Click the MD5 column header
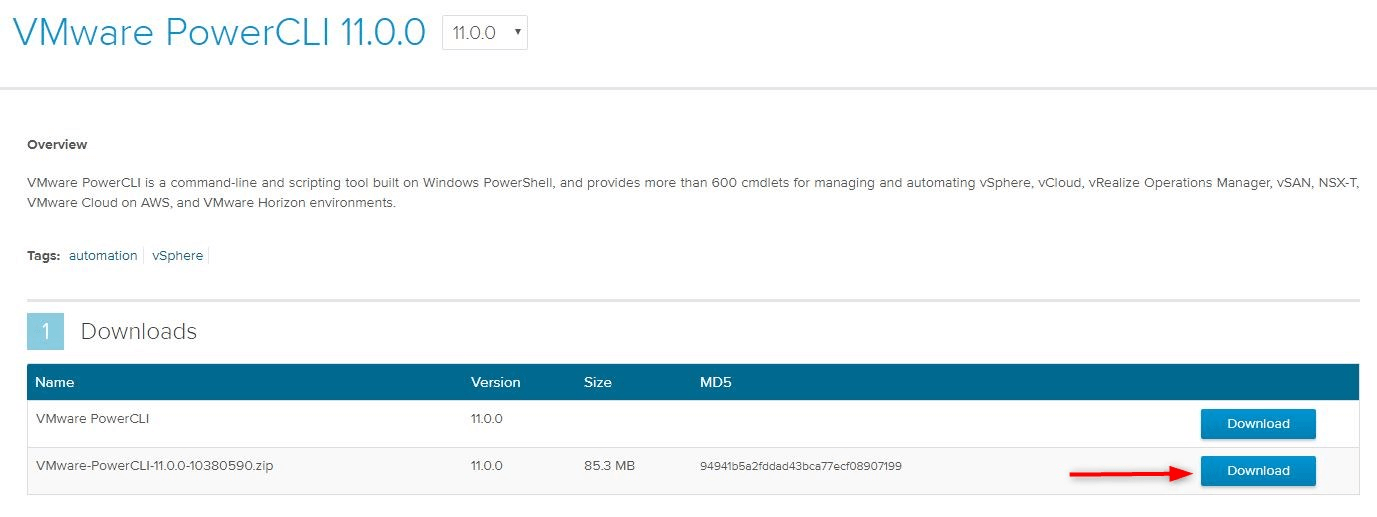 [x=716, y=382]
